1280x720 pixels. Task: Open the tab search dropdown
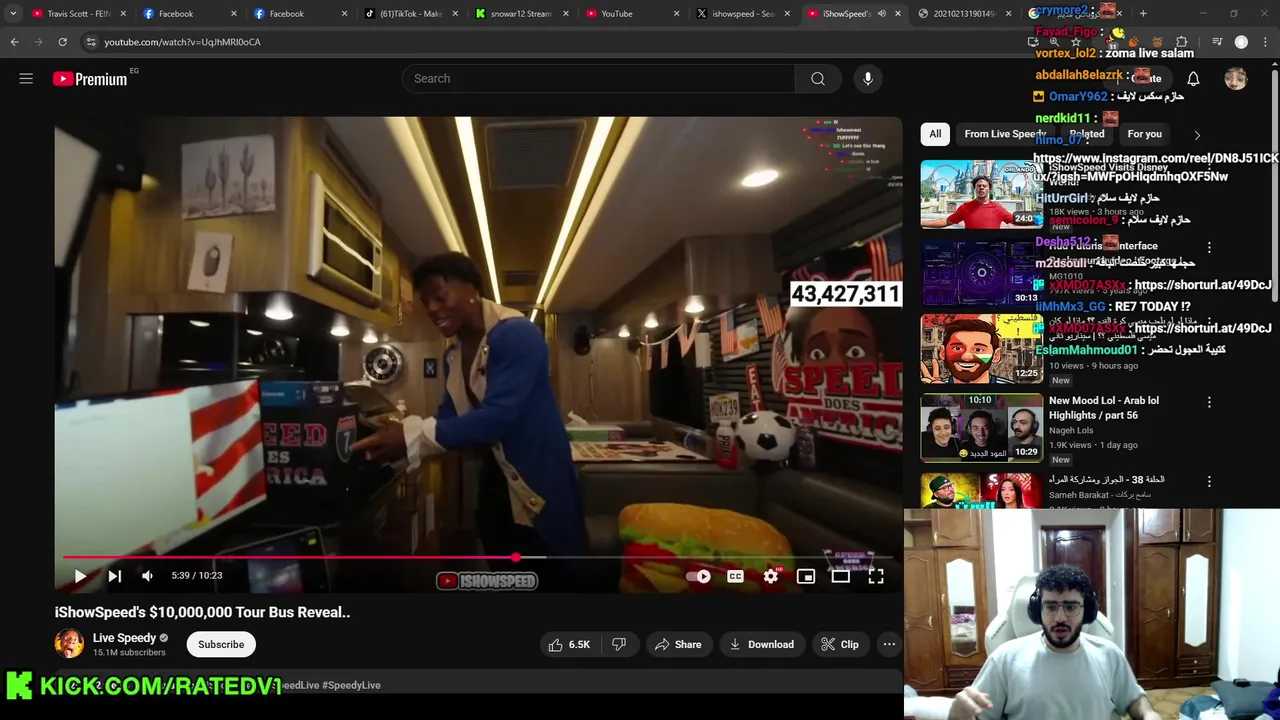coord(12,14)
